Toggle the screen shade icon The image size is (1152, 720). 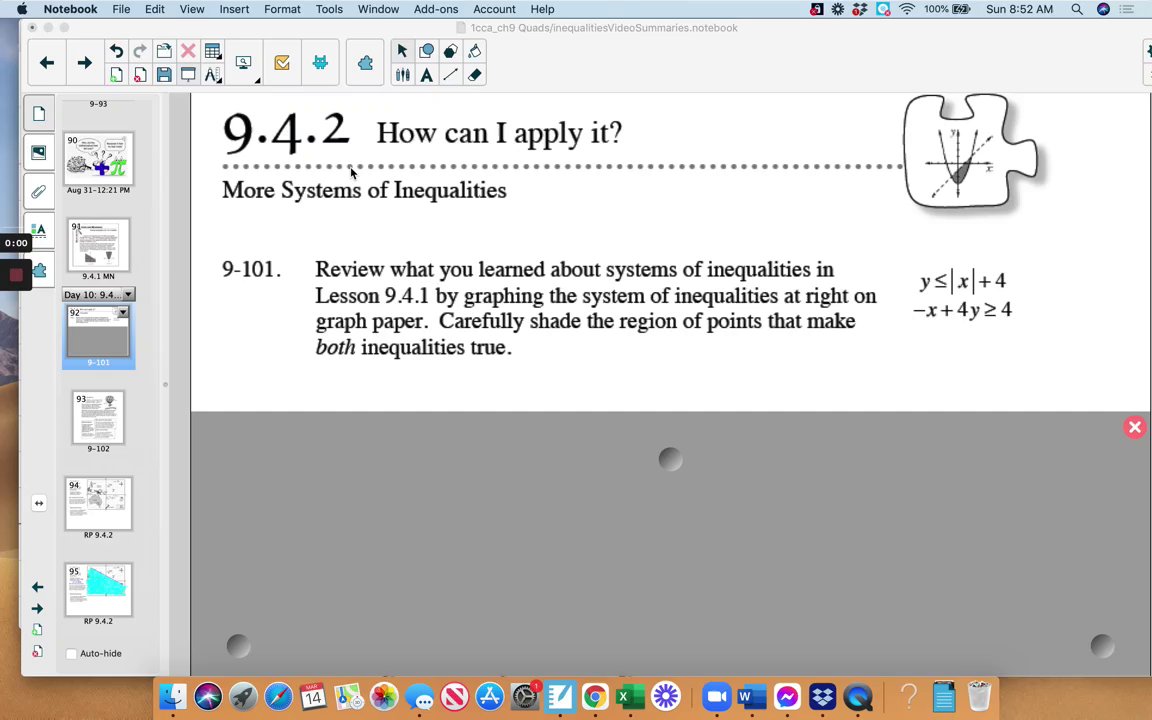coord(188,75)
